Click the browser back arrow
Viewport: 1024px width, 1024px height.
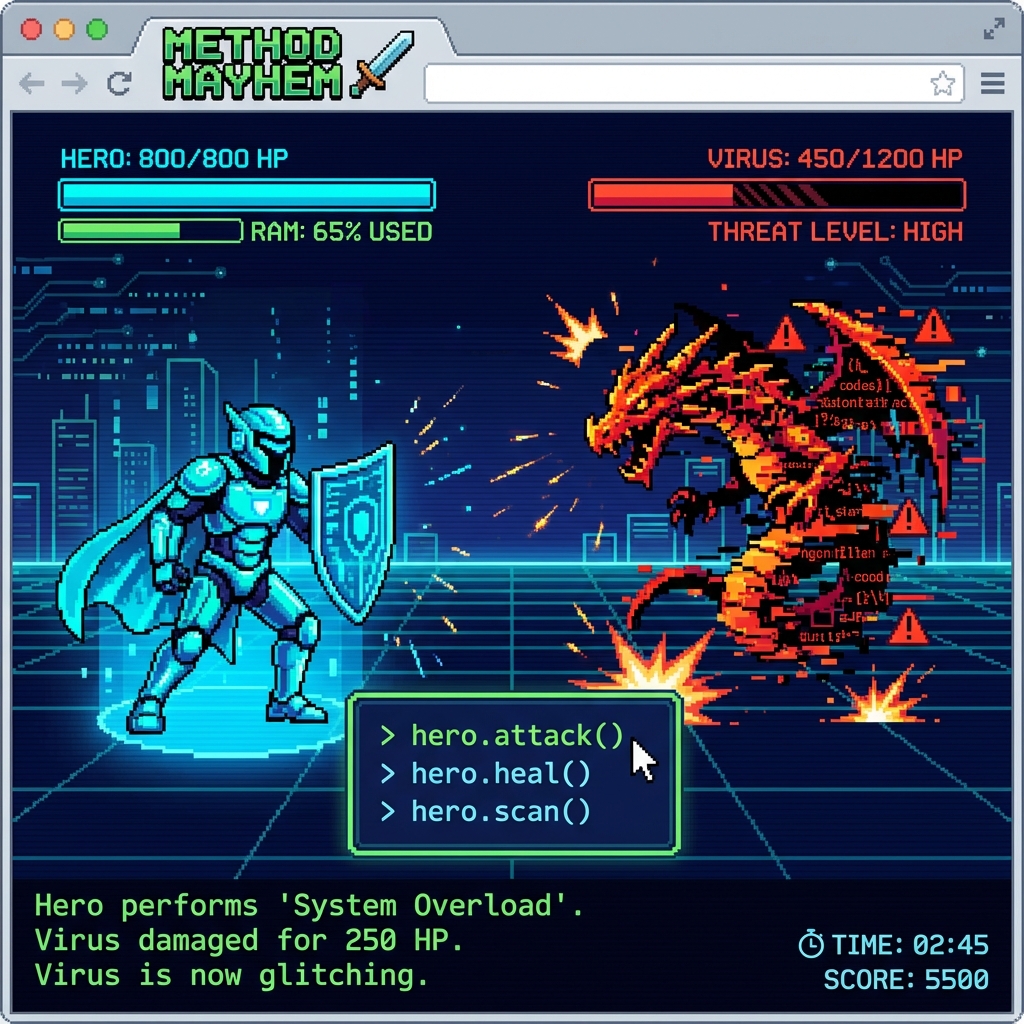tap(32, 84)
